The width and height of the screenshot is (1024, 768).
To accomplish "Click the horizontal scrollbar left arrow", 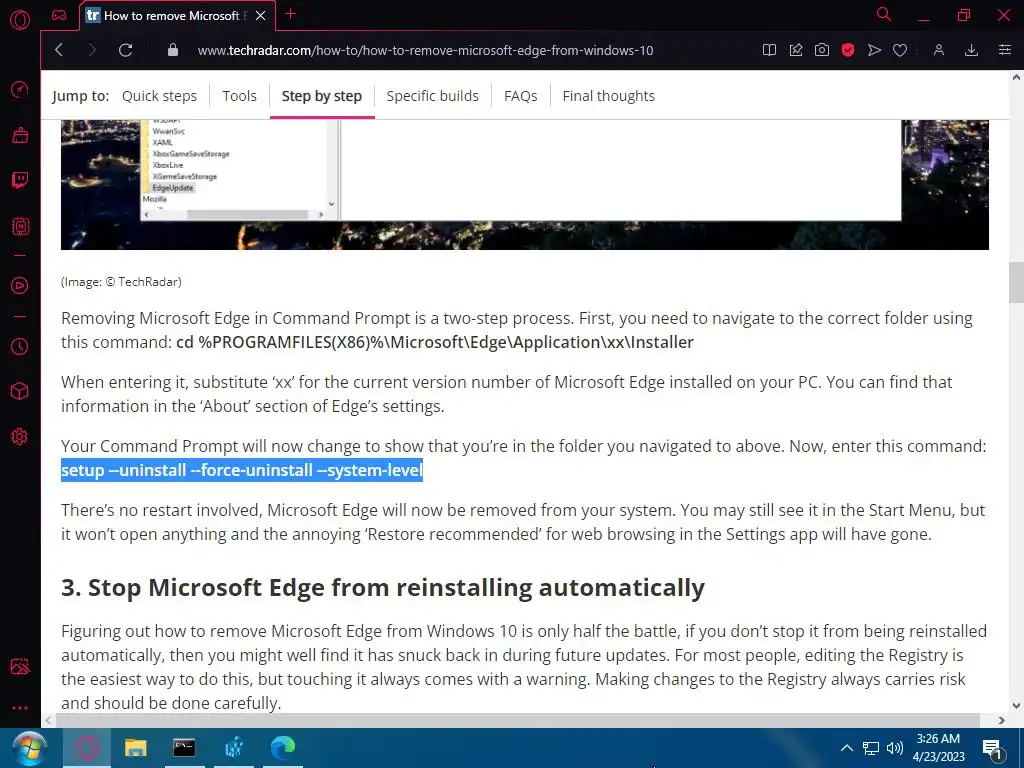I will (48, 720).
